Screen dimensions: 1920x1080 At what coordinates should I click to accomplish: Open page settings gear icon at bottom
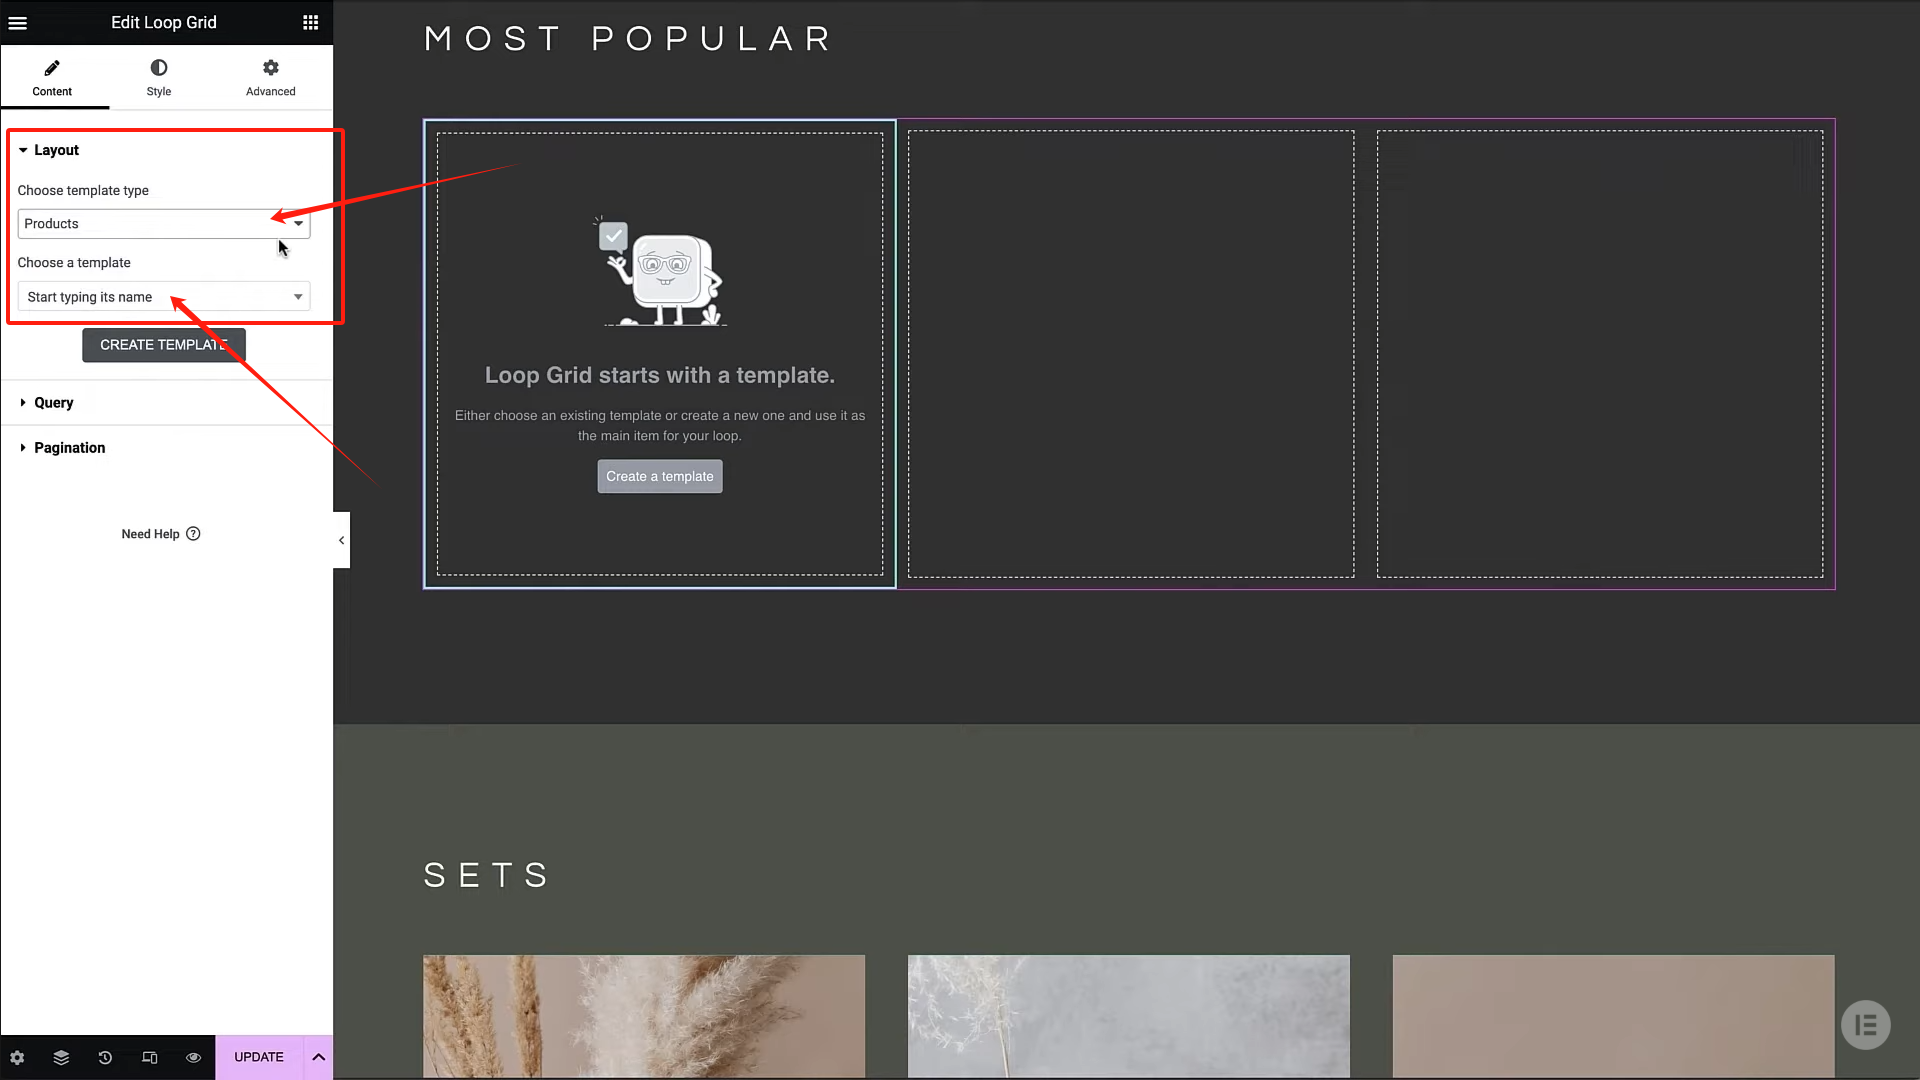17,1057
